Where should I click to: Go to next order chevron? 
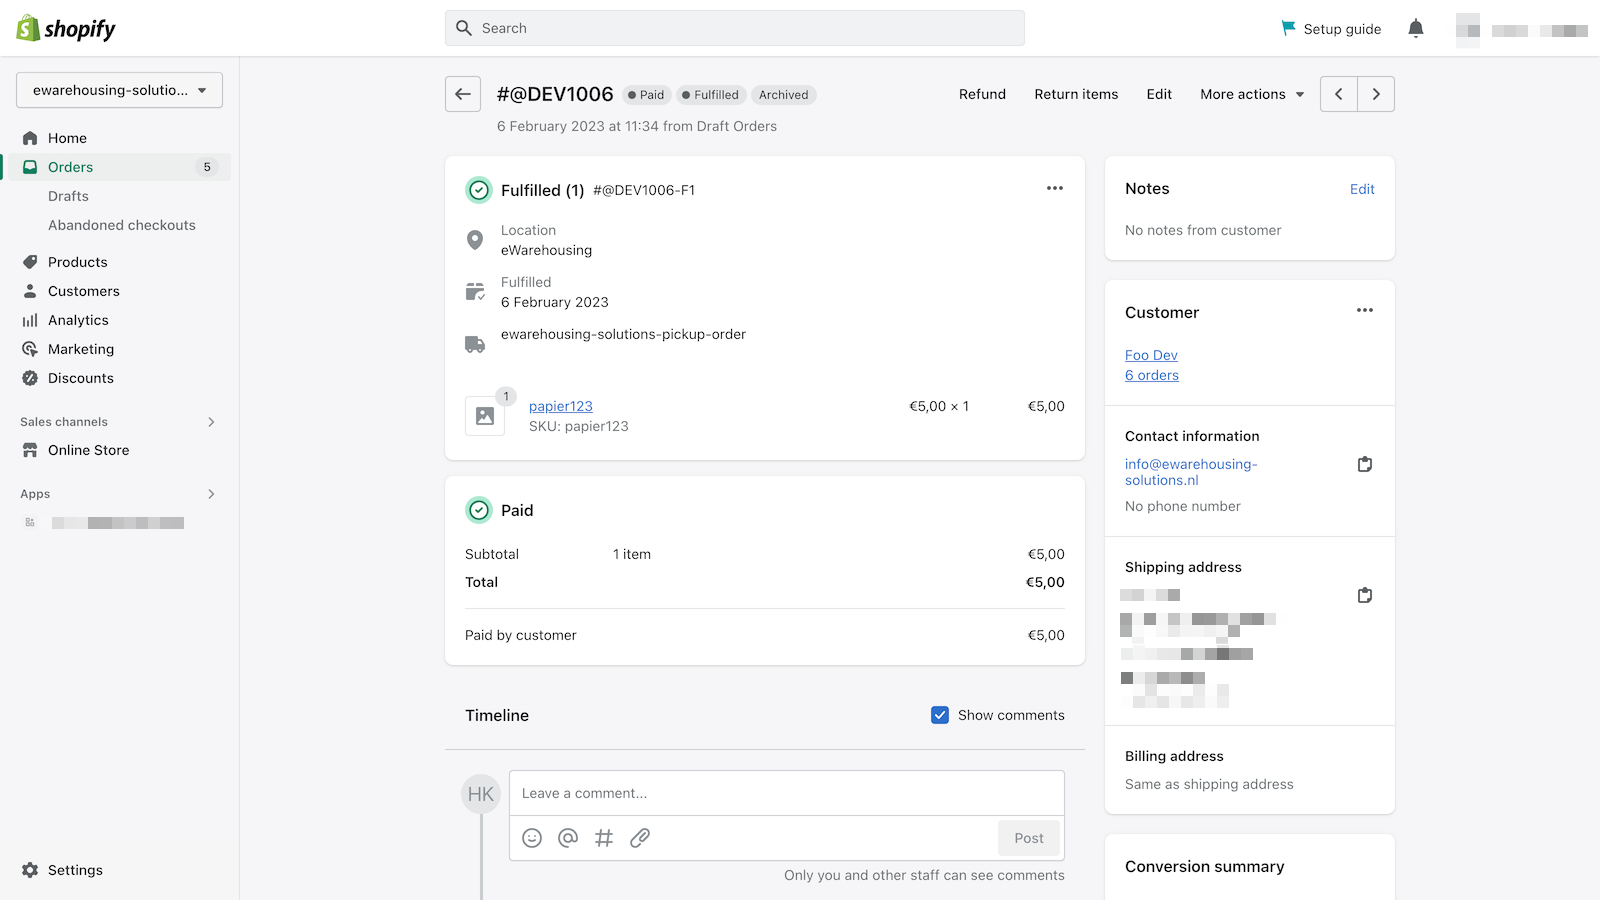click(x=1376, y=94)
